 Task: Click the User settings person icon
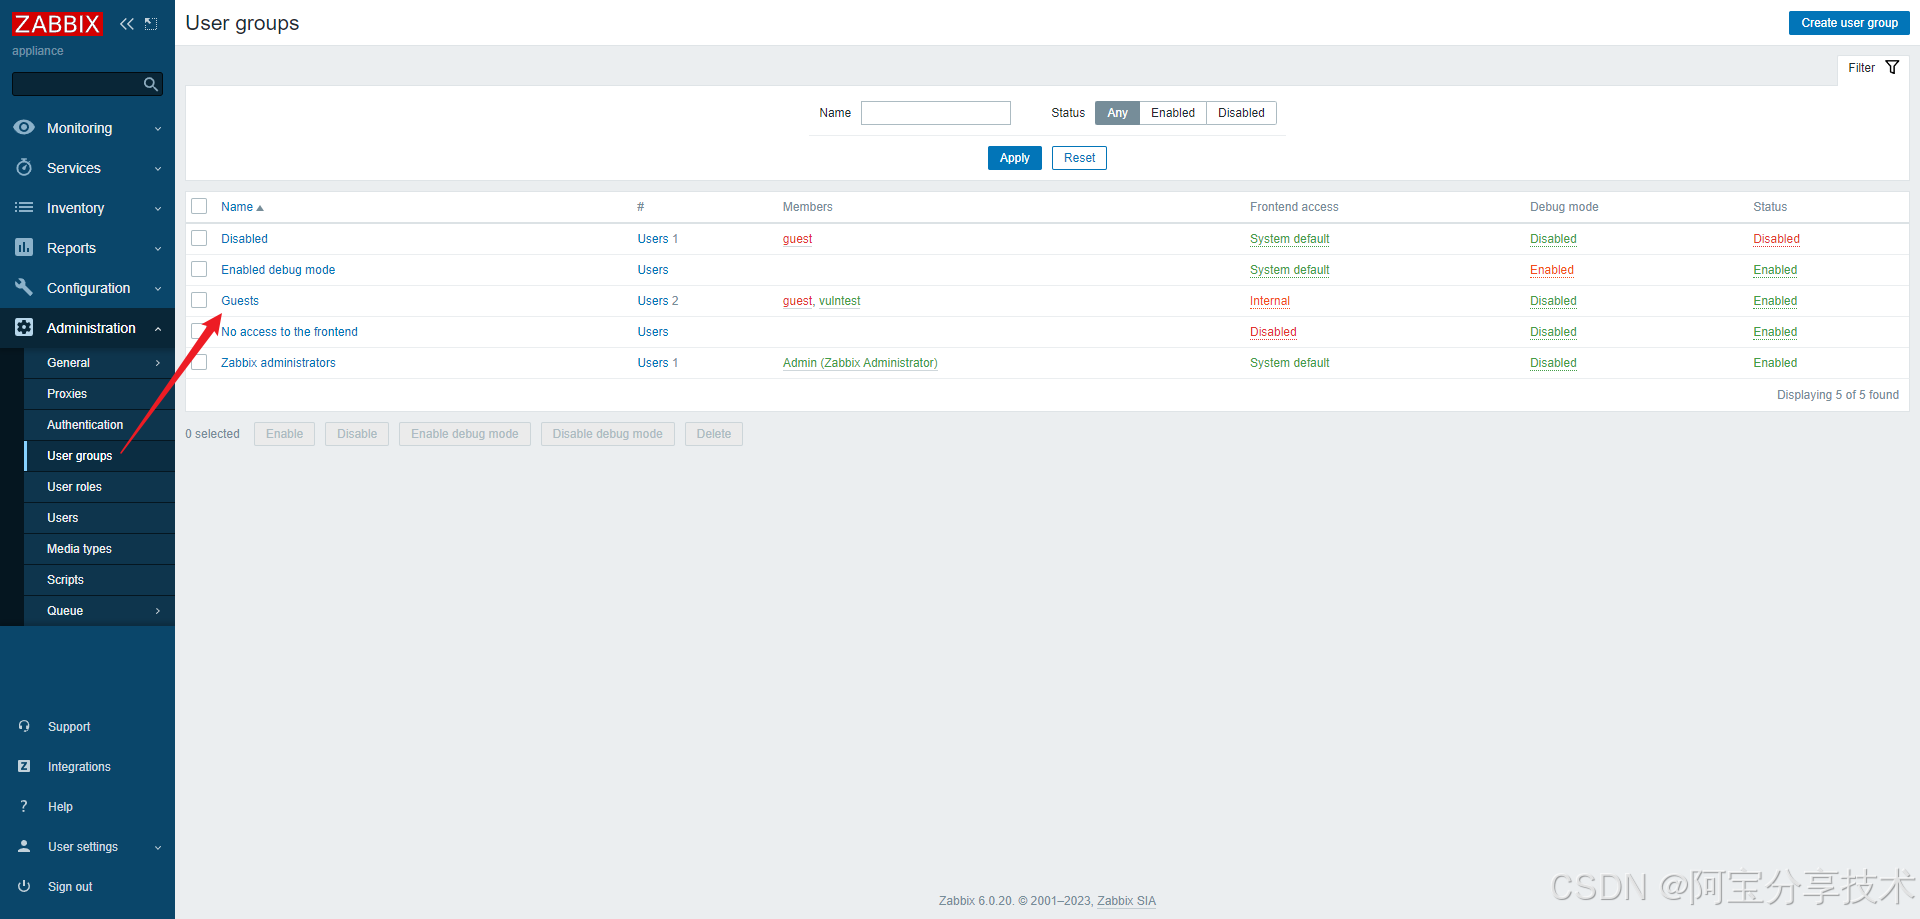click(x=24, y=847)
